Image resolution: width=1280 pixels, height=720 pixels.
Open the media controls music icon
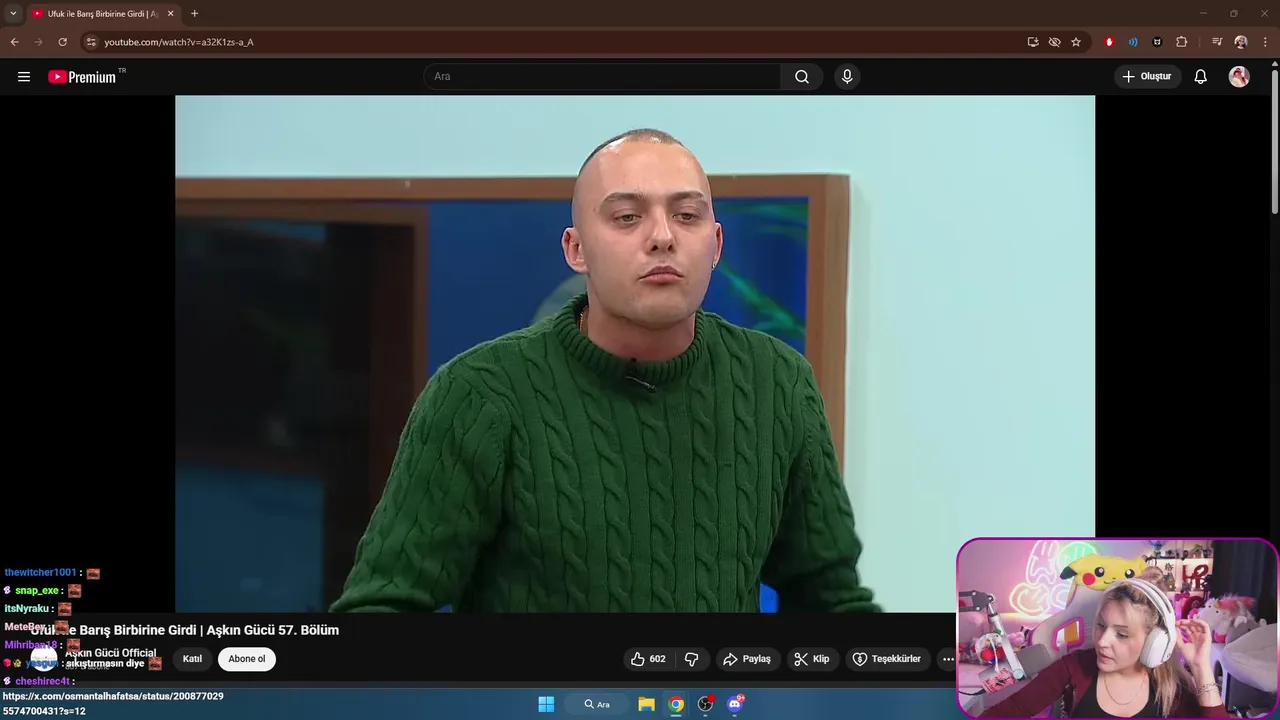1217,42
